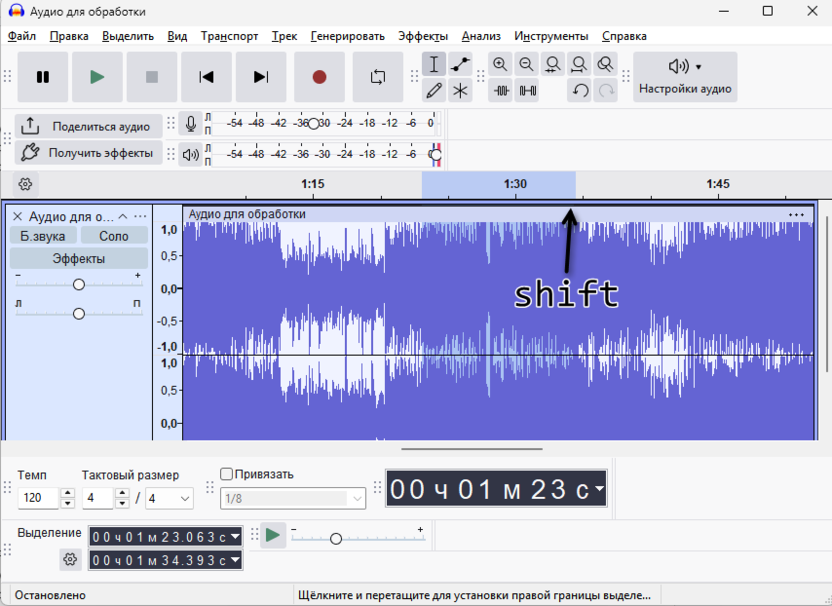Mute track with Б.звука button

(x=43, y=236)
